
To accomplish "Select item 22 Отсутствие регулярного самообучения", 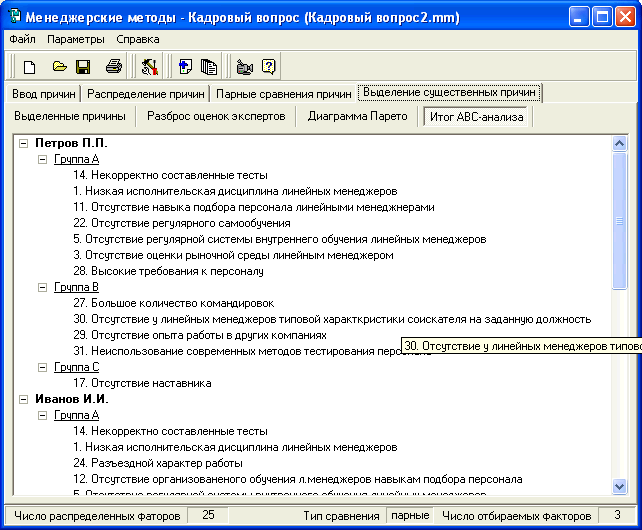I will tap(182, 223).
